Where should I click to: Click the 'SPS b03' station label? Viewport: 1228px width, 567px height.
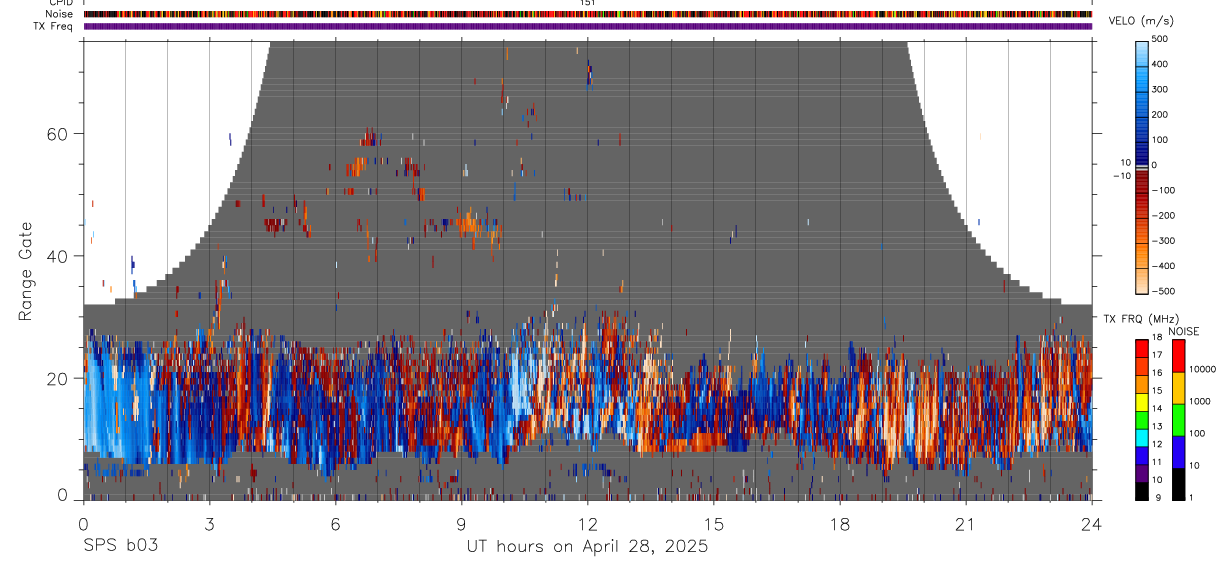[119, 547]
